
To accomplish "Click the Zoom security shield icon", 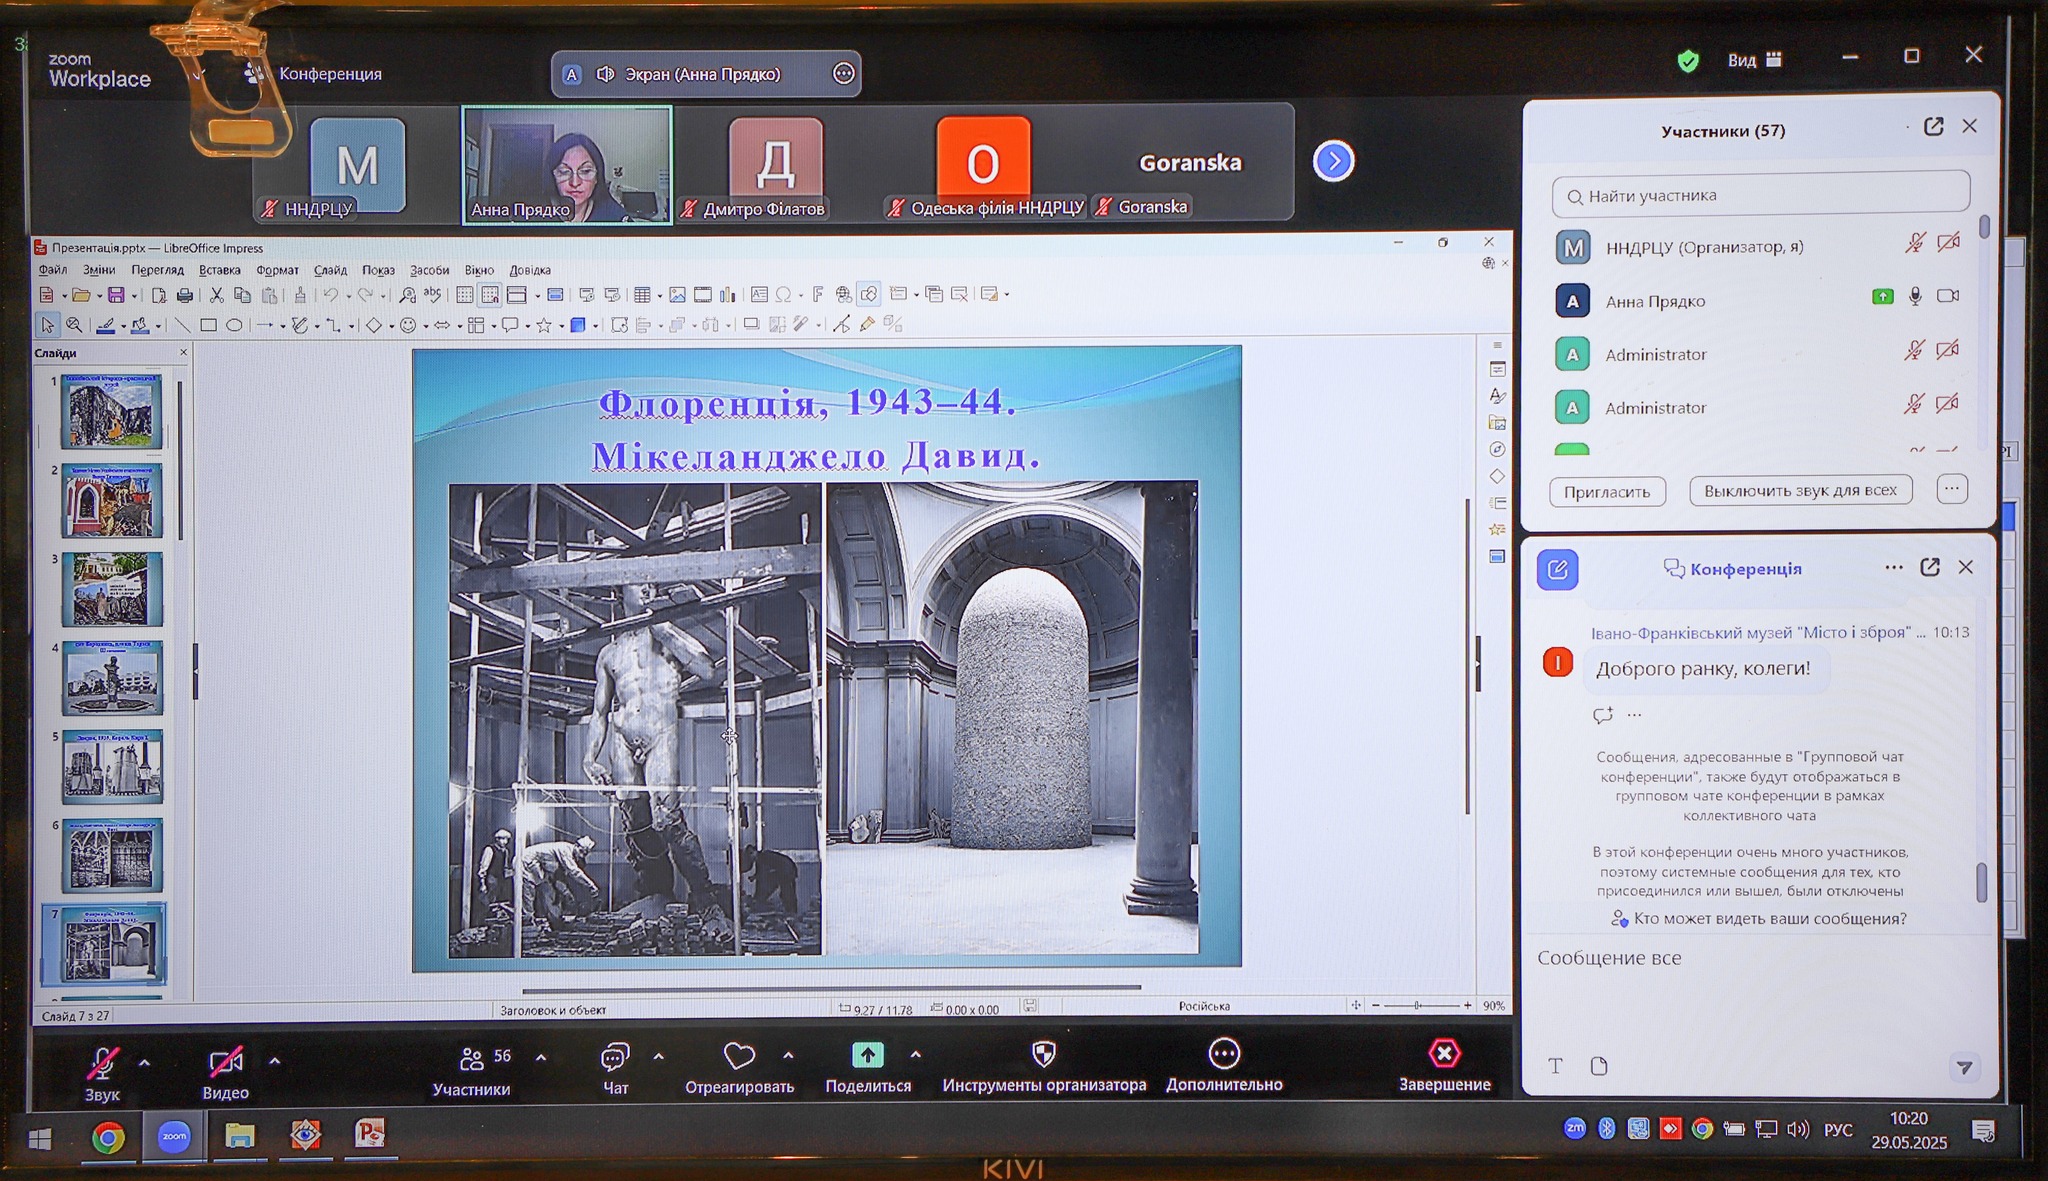I will [1688, 61].
